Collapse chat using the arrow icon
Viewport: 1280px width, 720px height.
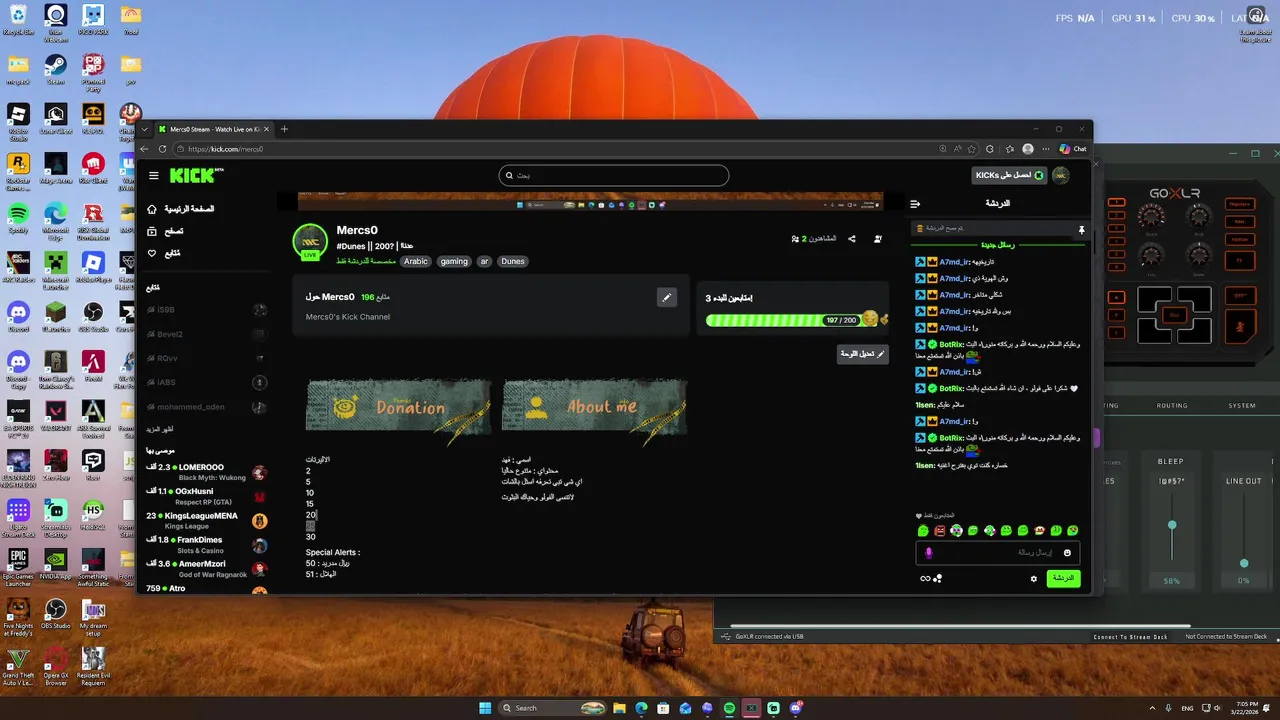pyautogui.click(x=915, y=204)
